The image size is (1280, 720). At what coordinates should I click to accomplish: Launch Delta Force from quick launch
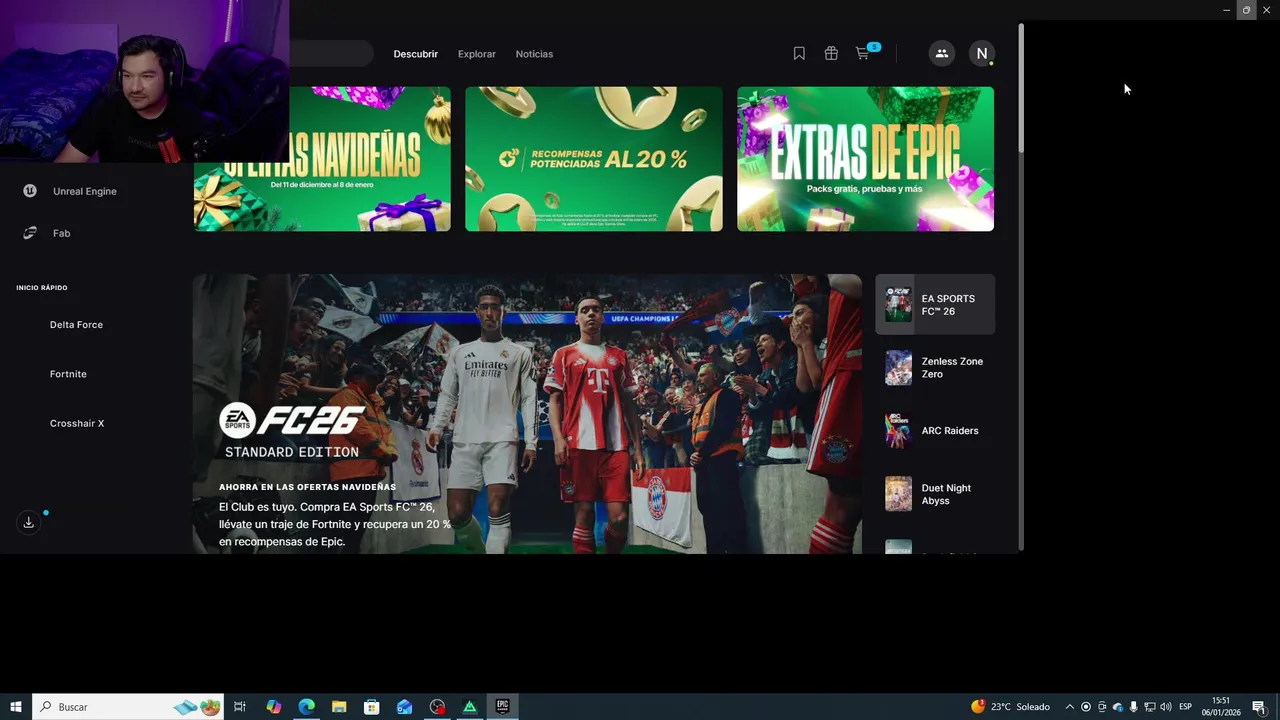coord(76,325)
